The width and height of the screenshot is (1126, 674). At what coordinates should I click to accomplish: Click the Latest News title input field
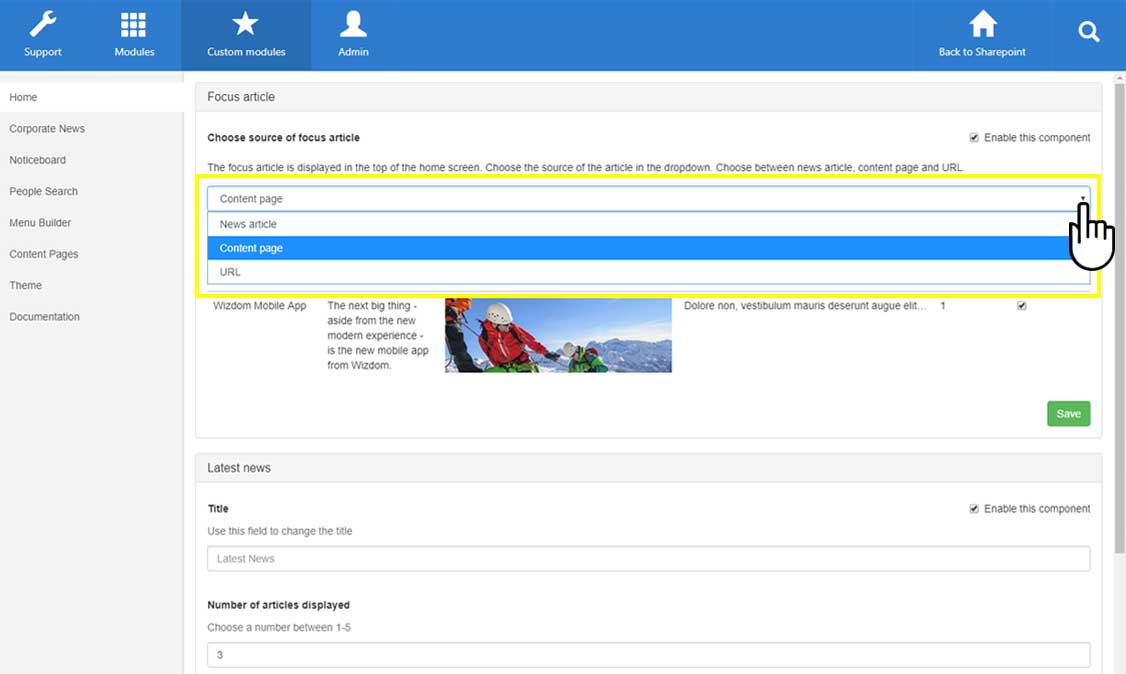(647, 559)
